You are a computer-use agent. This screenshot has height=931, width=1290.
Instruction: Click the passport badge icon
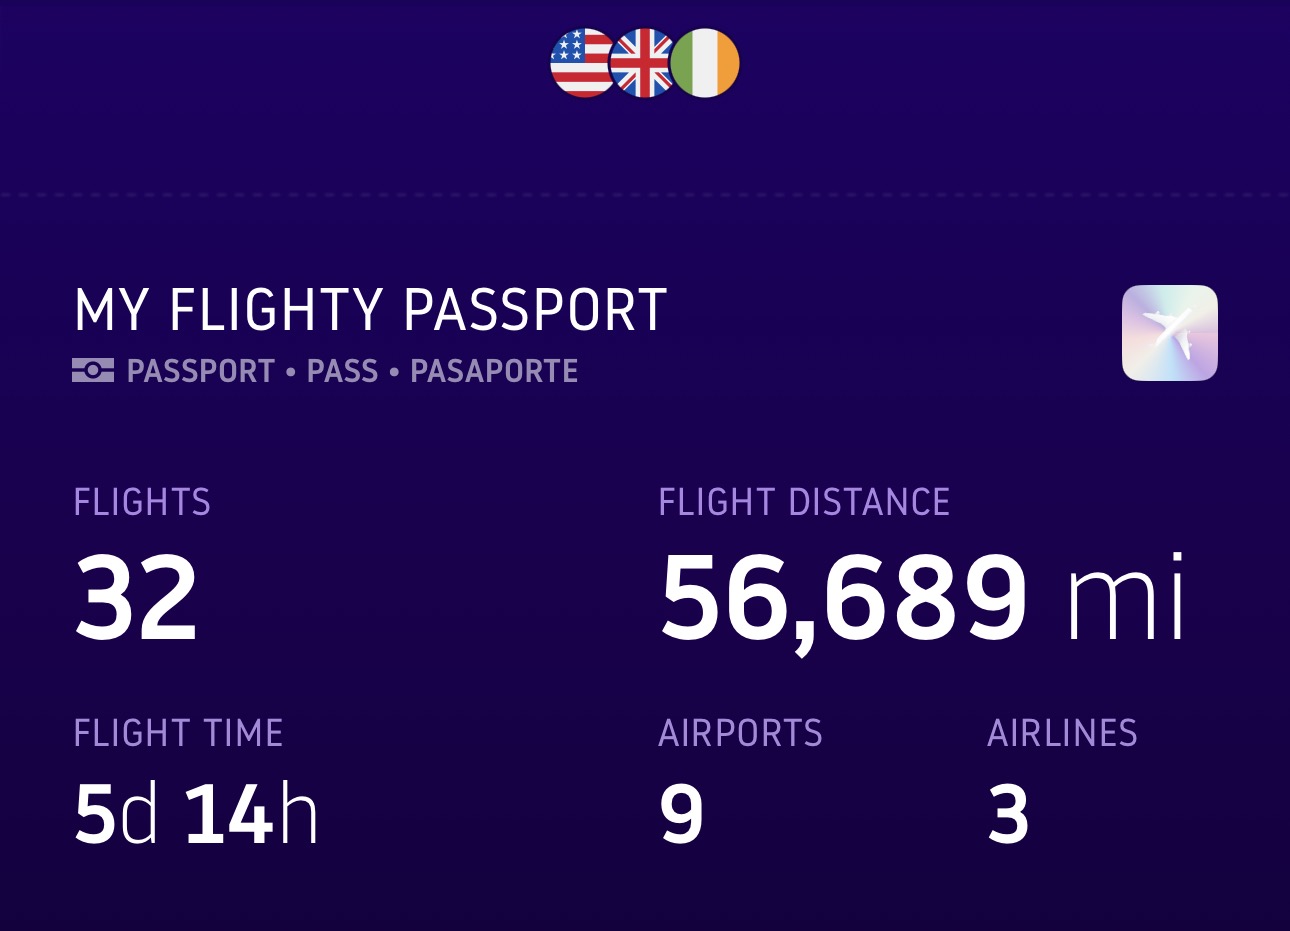pyautogui.click(x=94, y=370)
